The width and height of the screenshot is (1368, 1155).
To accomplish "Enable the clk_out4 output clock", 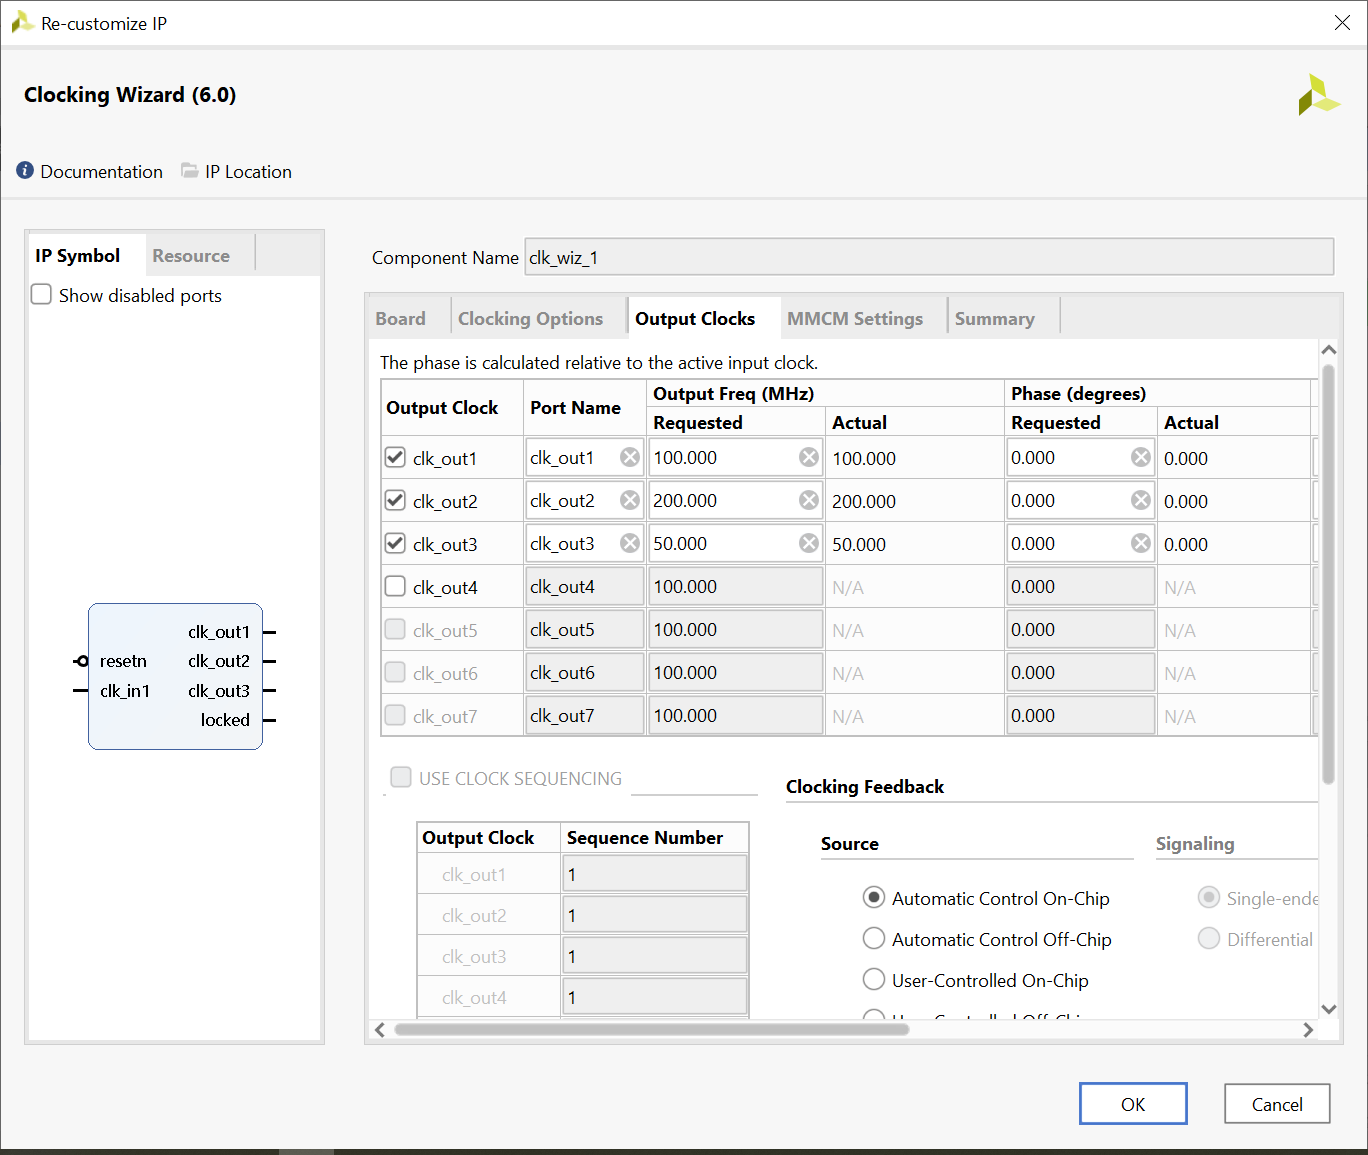I will click(395, 586).
